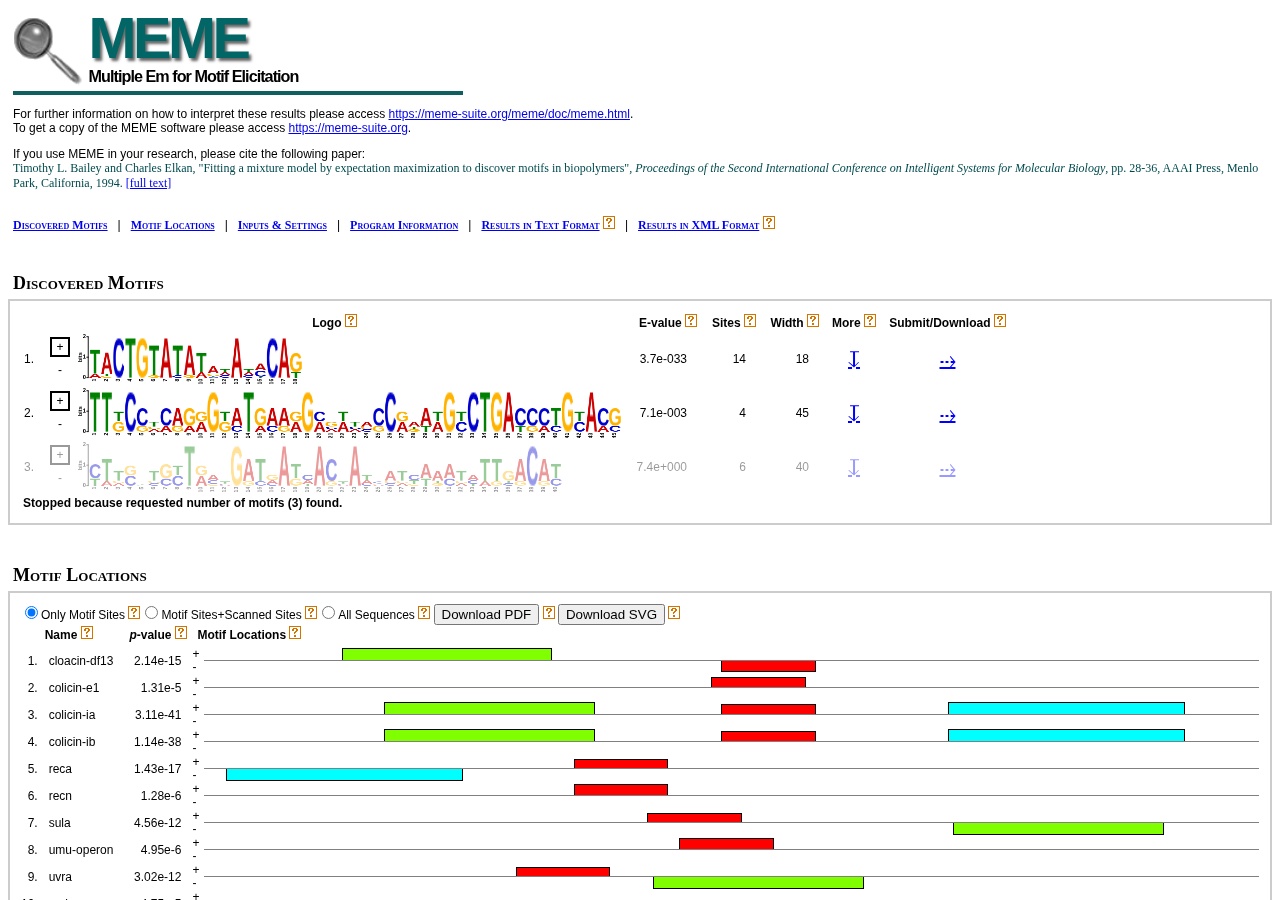This screenshot has width=1280, height=900.
Task: Open help for Results in Text Format
Action: [x=609, y=223]
